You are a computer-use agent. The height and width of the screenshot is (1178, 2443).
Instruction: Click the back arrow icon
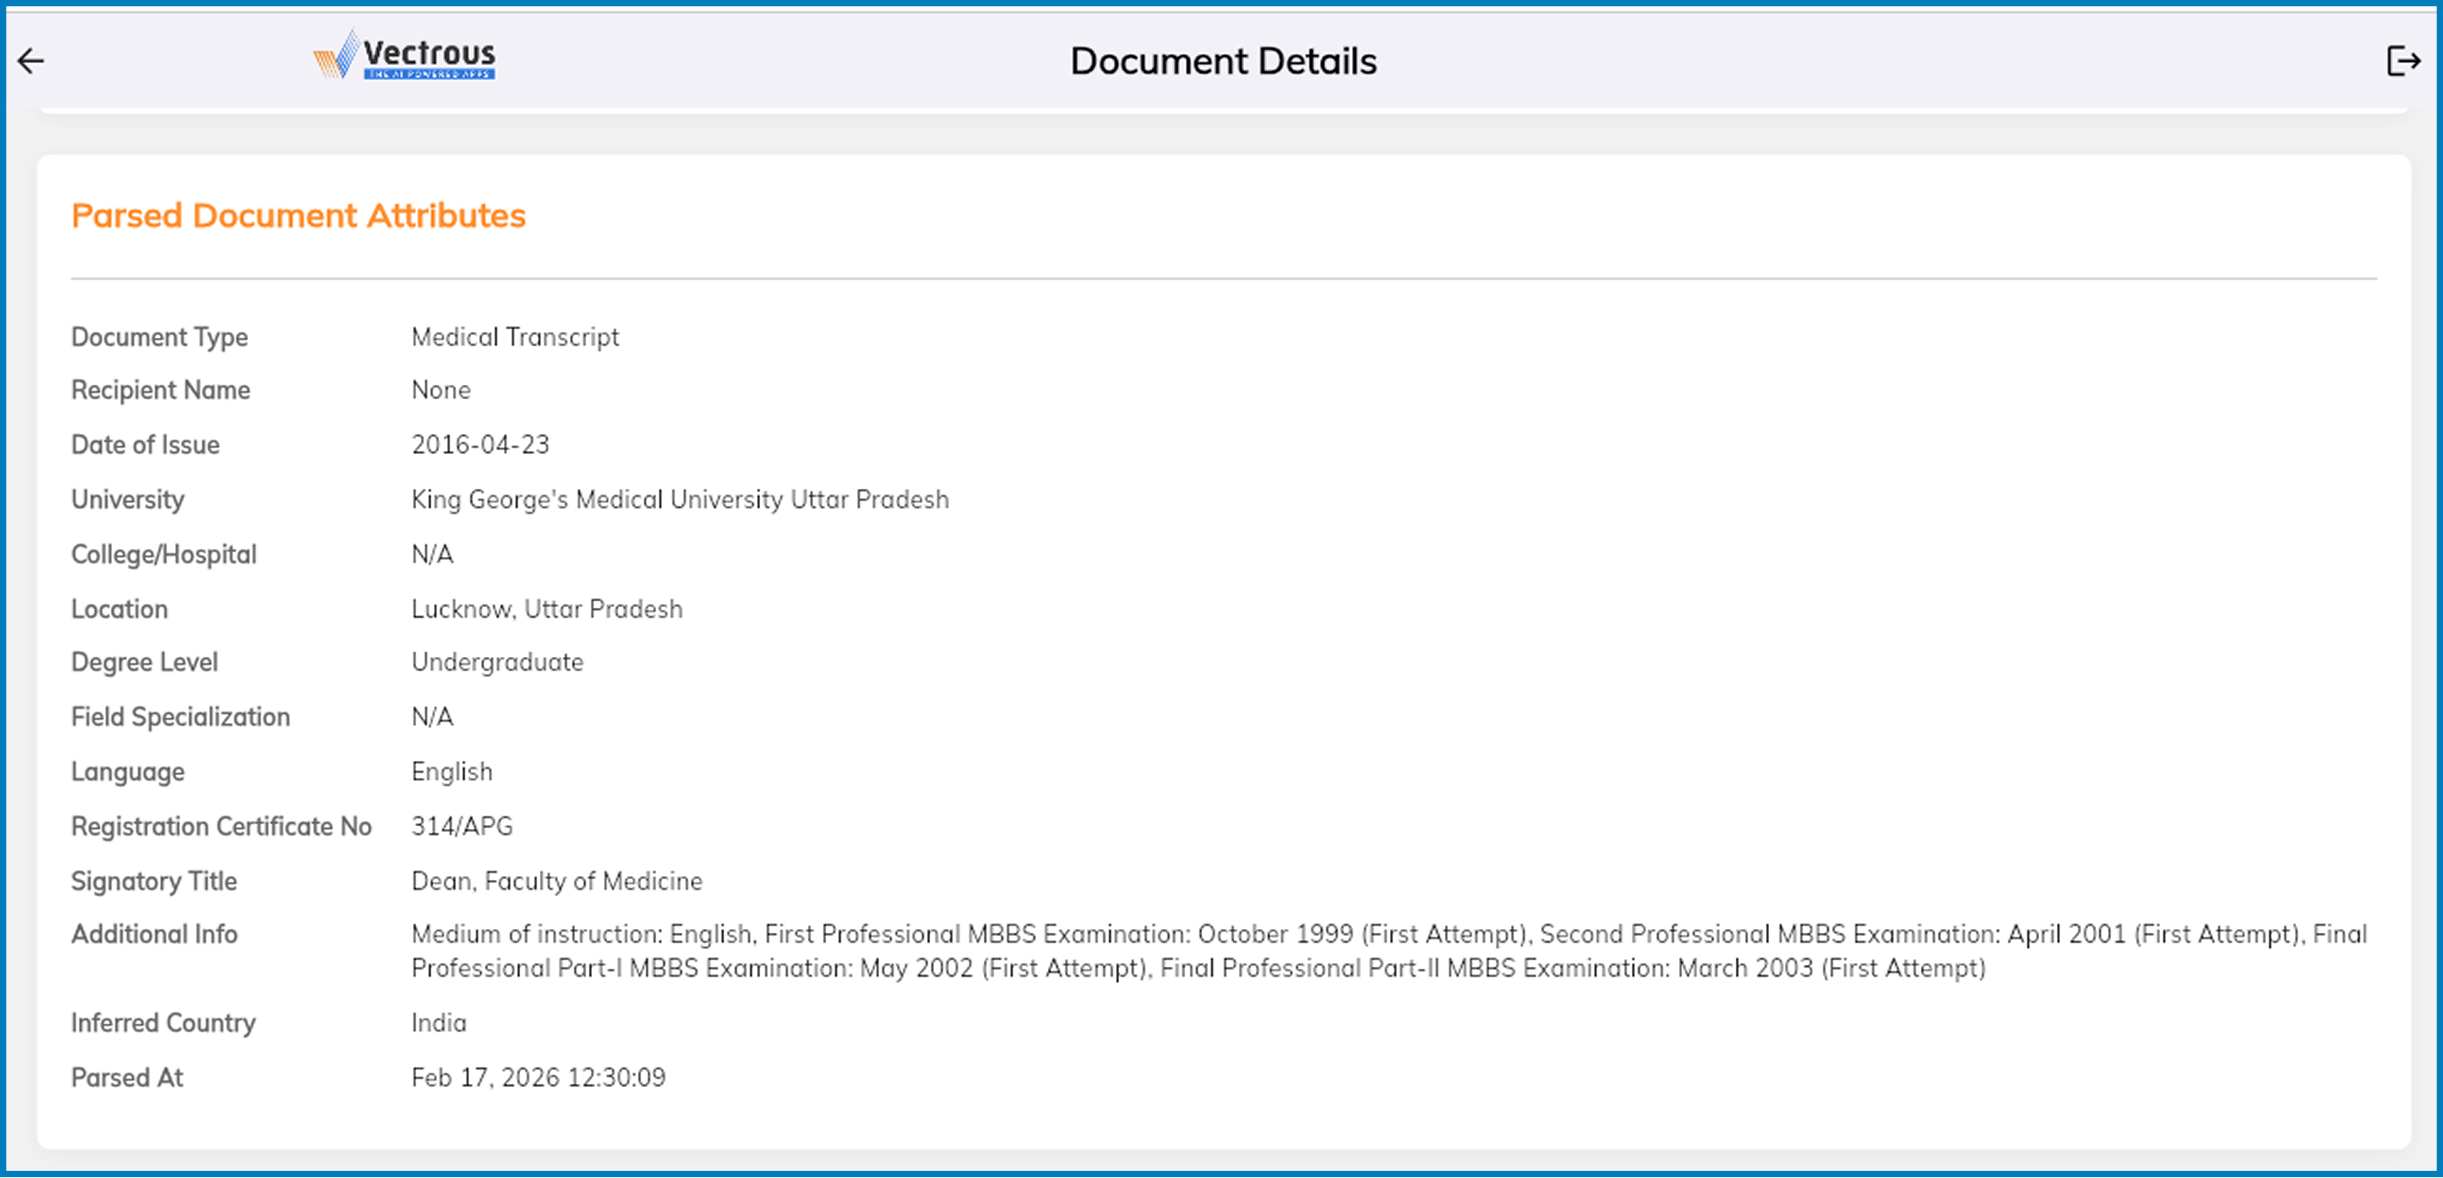click(x=31, y=61)
